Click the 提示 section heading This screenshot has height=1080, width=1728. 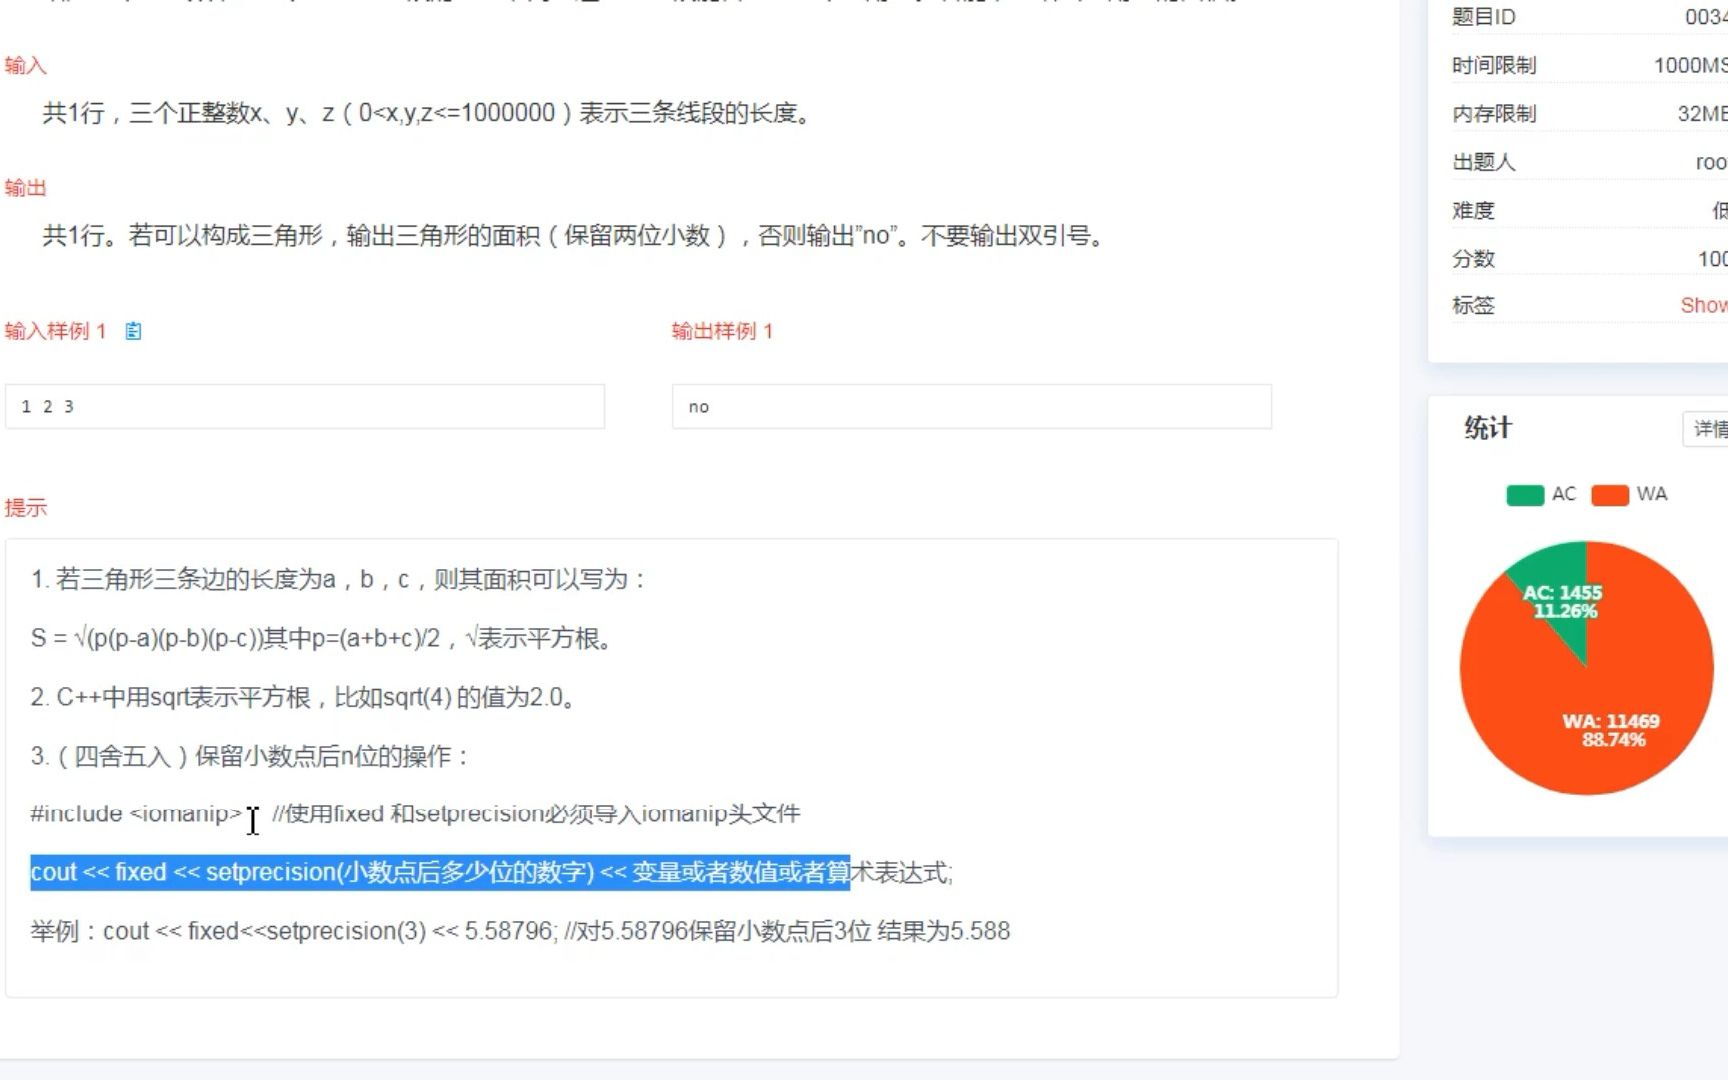click(26, 508)
